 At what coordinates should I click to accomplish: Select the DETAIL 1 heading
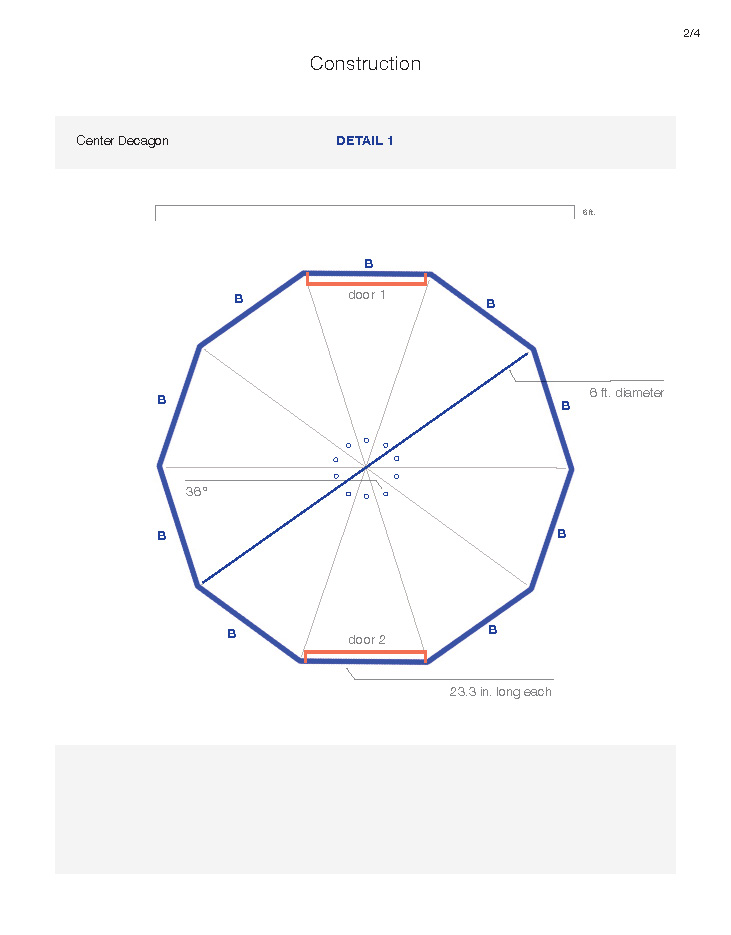point(364,141)
